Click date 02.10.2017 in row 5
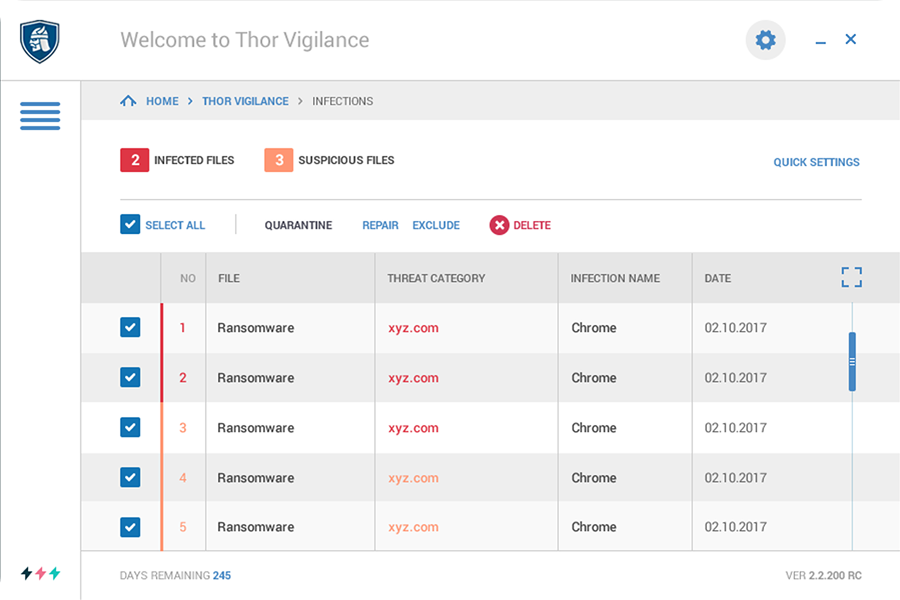Screen dimensions: 900x600 click(x=735, y=527)
